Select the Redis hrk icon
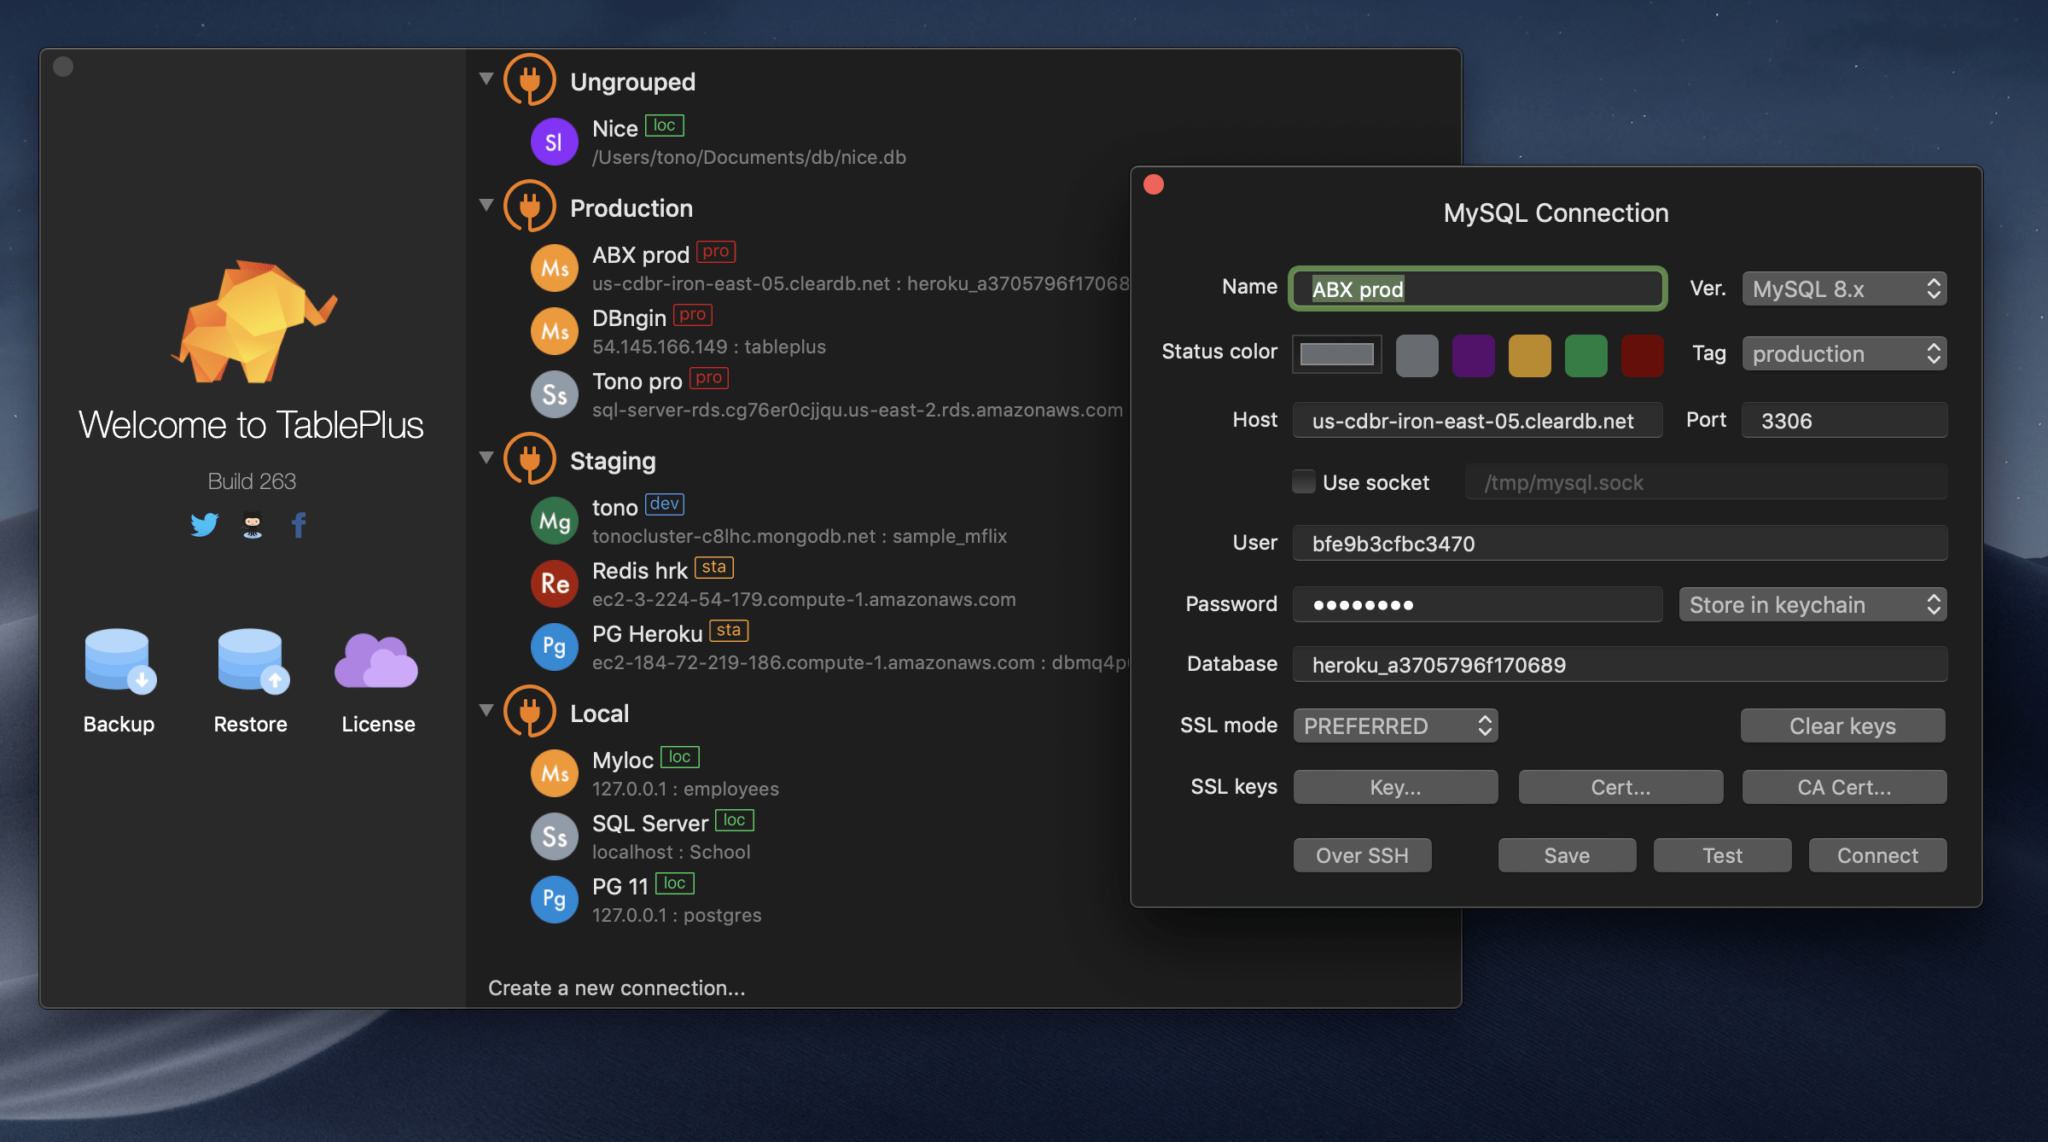2048x1142 pixels. click(x=554, y=584)
